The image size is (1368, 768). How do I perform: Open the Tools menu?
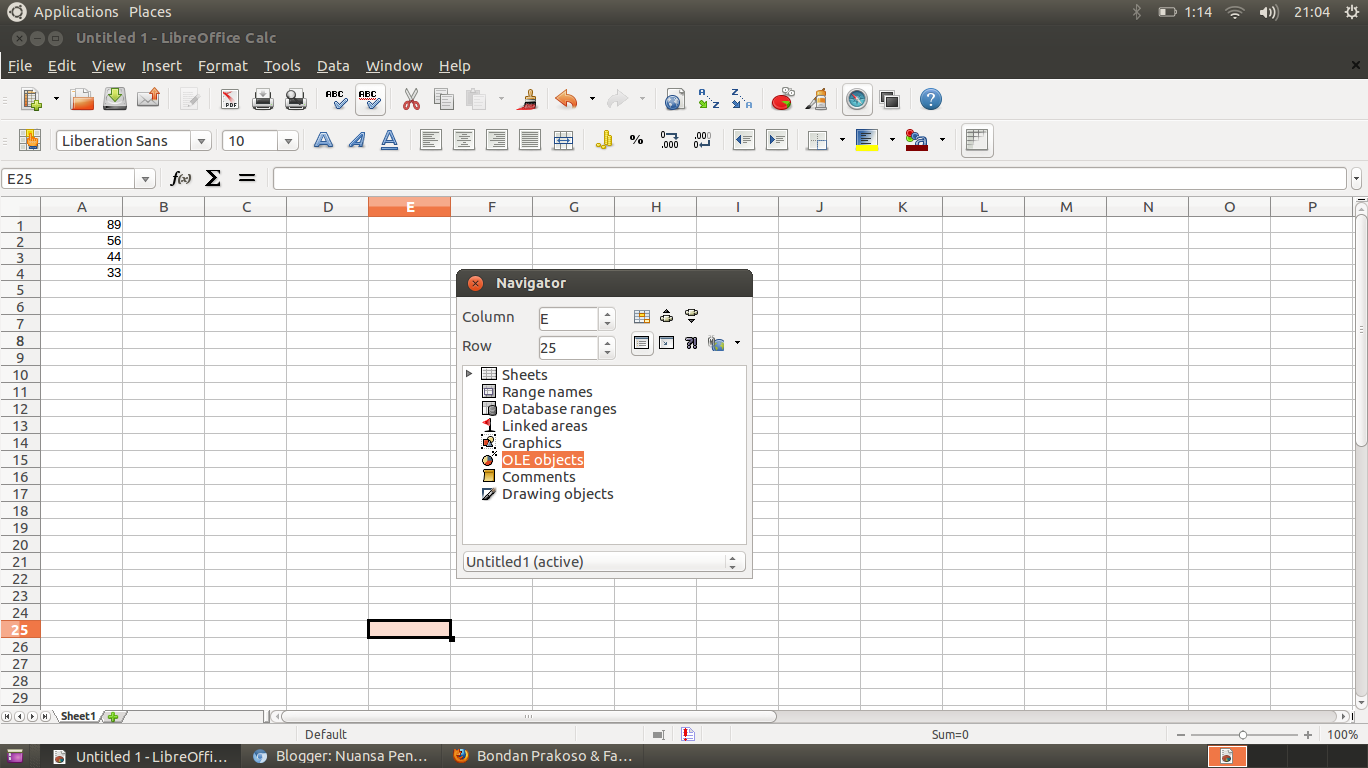[282, 66]
